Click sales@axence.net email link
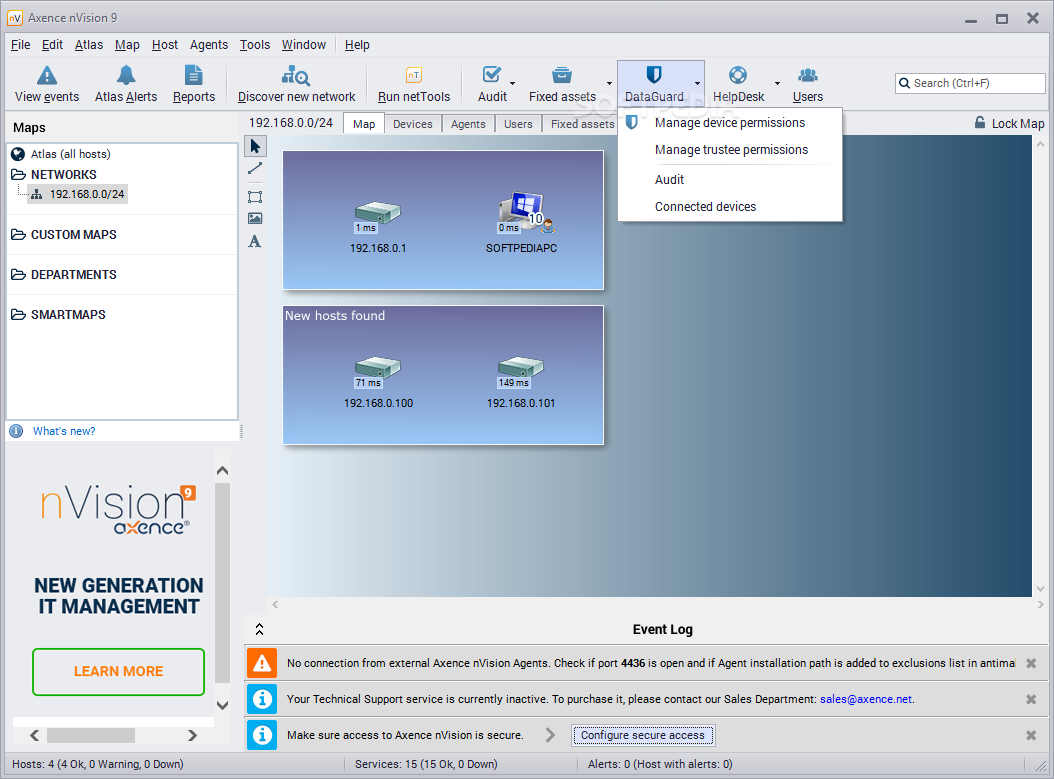The width and height of the screenshot is (1054, 779). (x=866, y=699)
